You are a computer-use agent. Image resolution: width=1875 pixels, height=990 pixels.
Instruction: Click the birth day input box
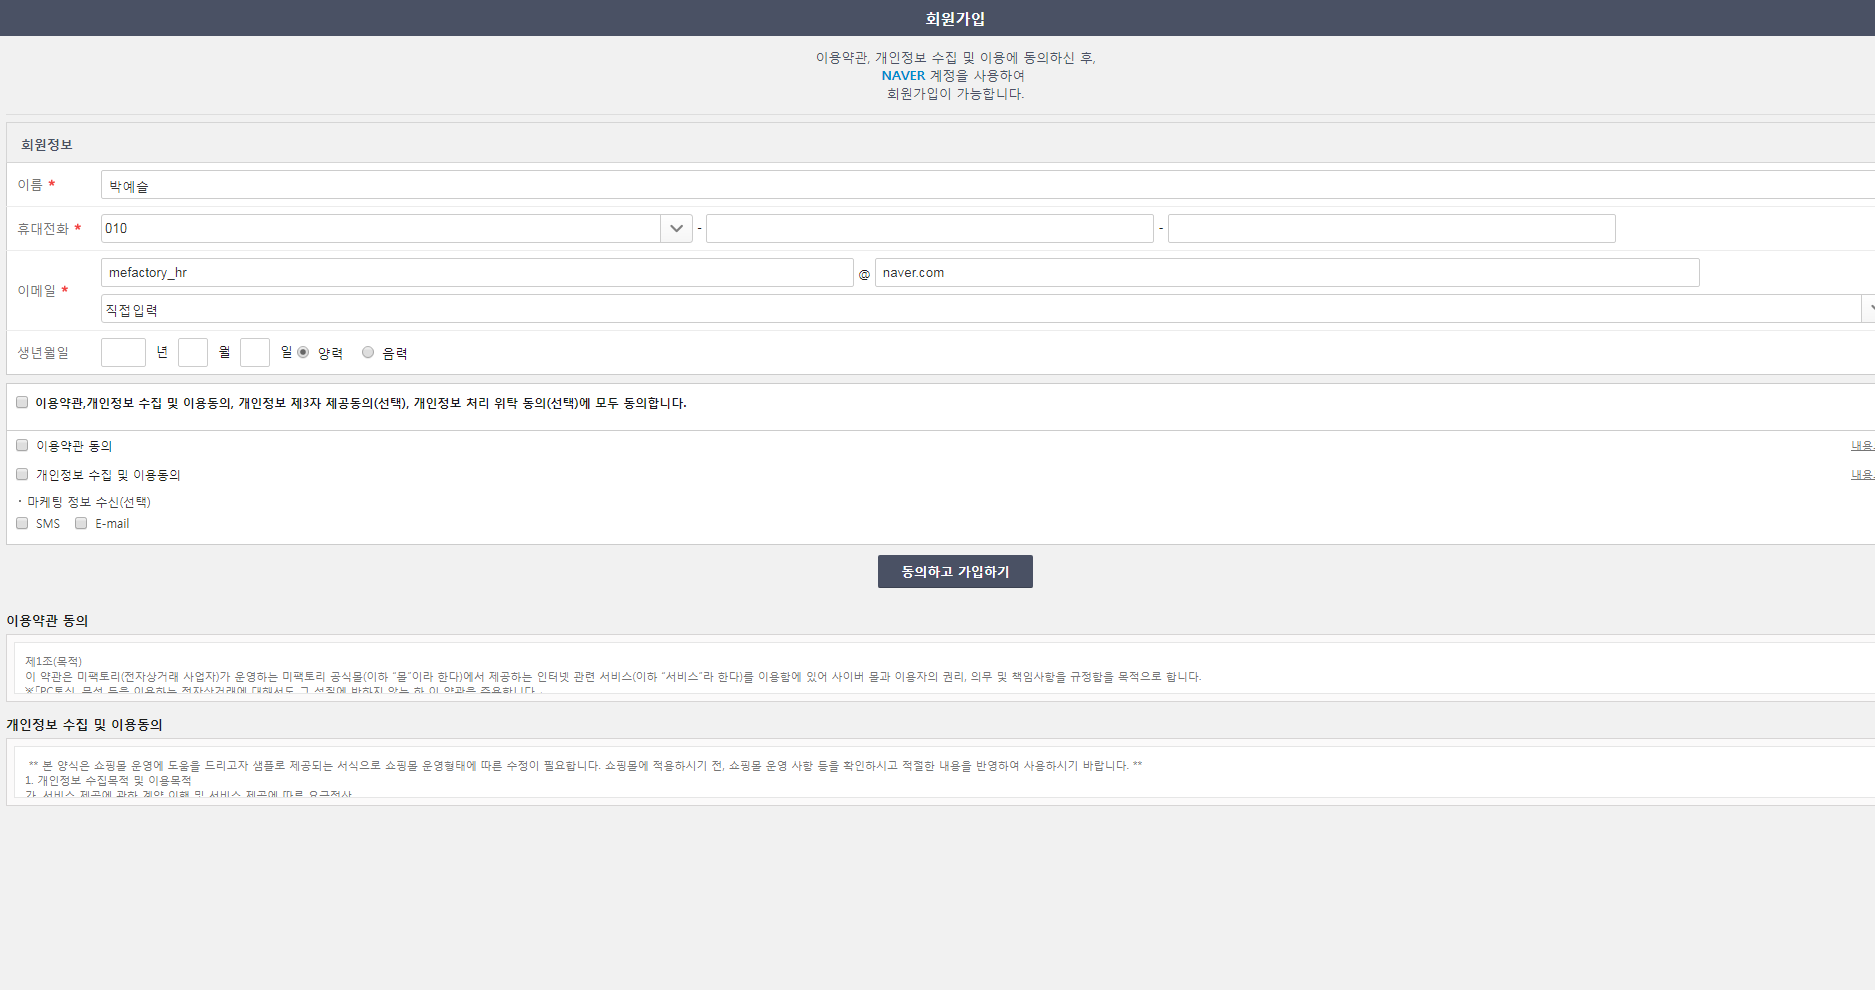tap(255, 353)
